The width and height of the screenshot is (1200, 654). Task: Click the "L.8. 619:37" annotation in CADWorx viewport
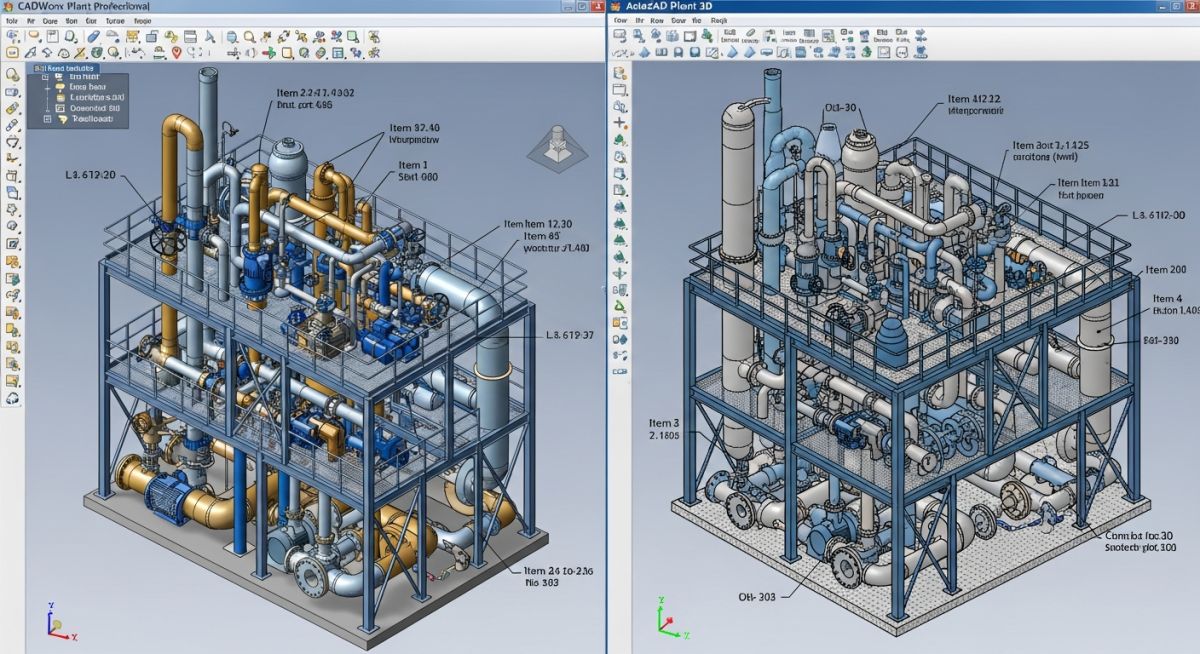pos(570,335)
